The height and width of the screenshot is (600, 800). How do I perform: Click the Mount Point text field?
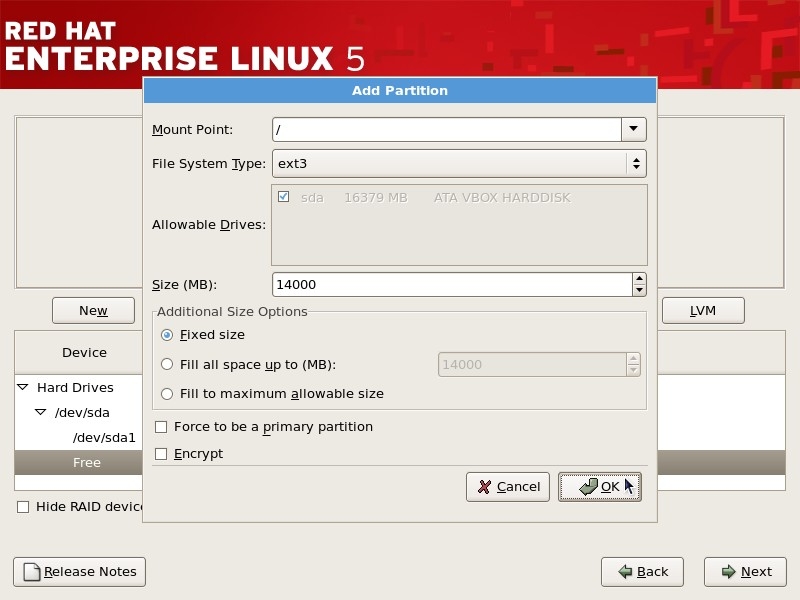tap(447, 129)
